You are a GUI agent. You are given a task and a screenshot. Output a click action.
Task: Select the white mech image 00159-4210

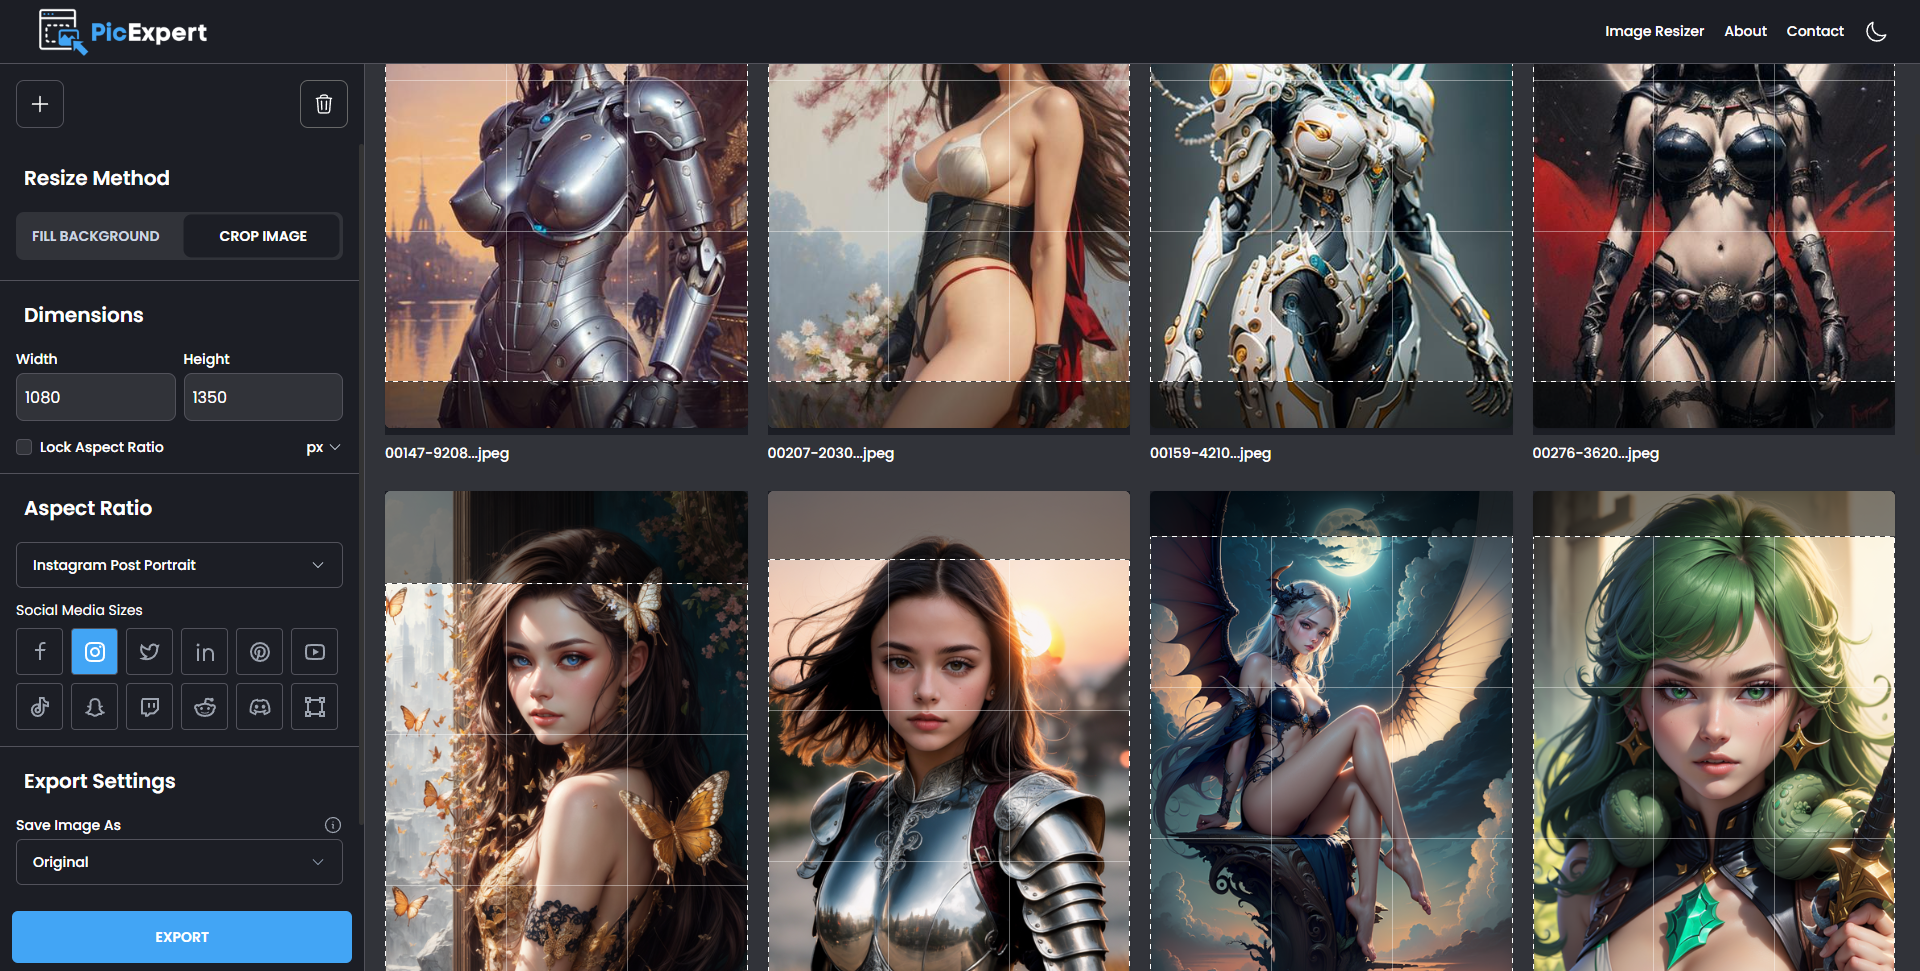(1331, 248)
